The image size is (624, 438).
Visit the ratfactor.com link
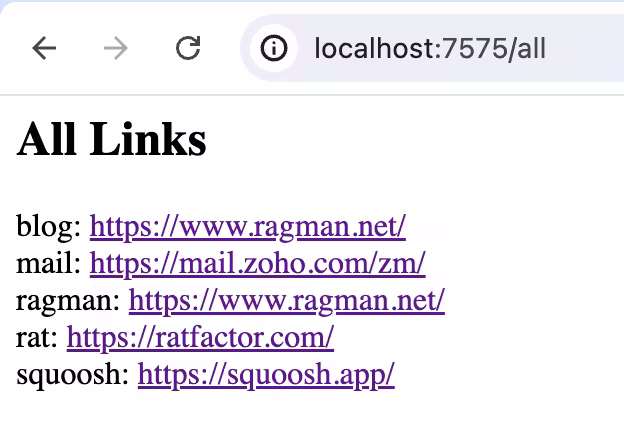point(200,338)
